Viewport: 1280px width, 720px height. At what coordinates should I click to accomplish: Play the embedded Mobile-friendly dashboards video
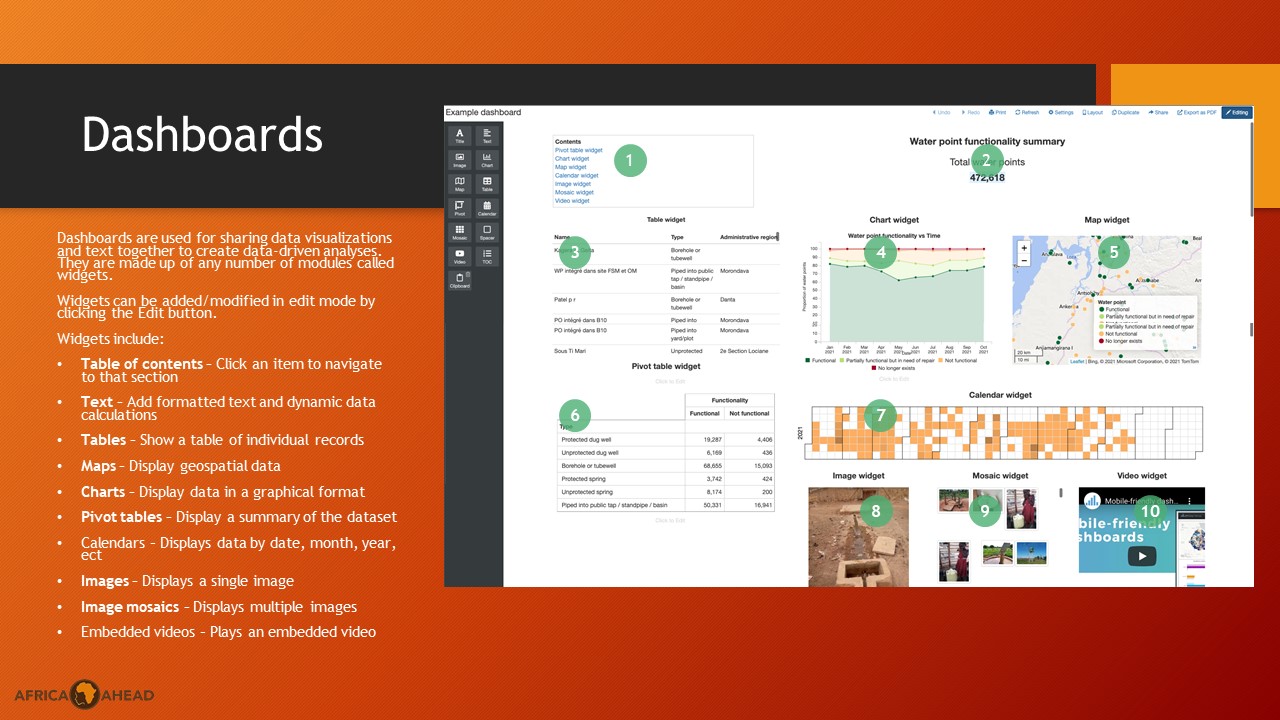[1141, 555]
